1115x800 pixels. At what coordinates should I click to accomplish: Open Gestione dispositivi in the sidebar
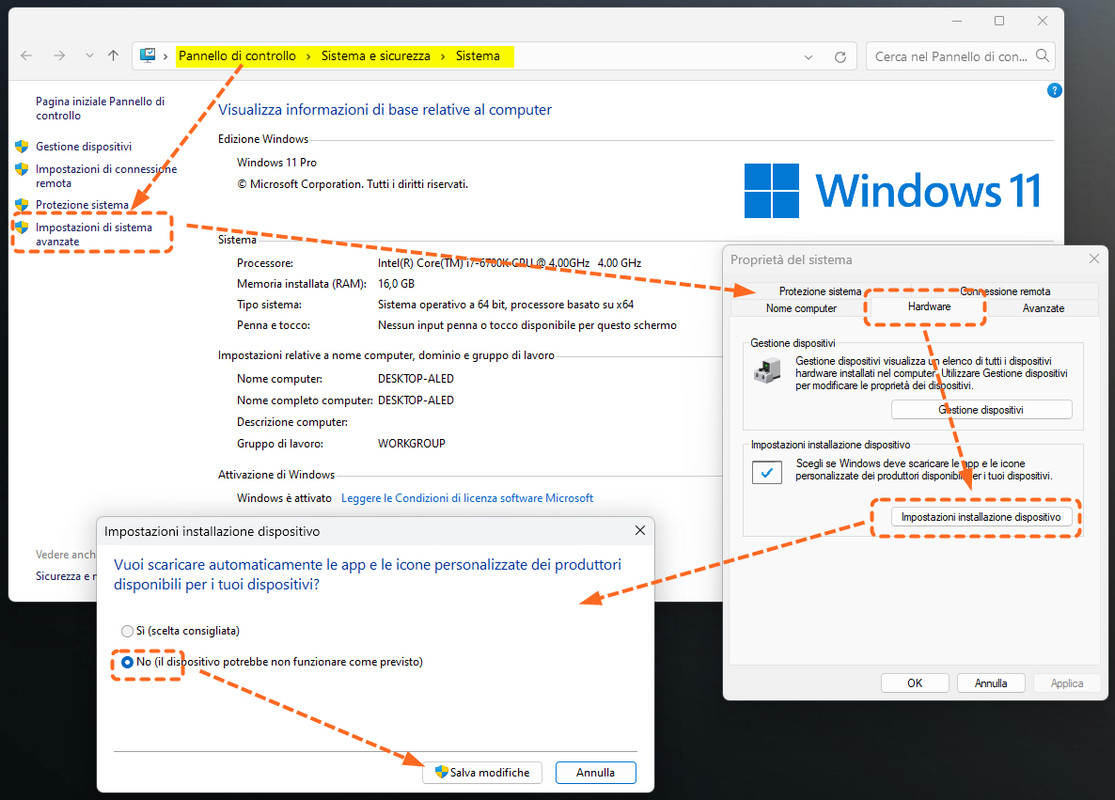(x=84, y=146)
